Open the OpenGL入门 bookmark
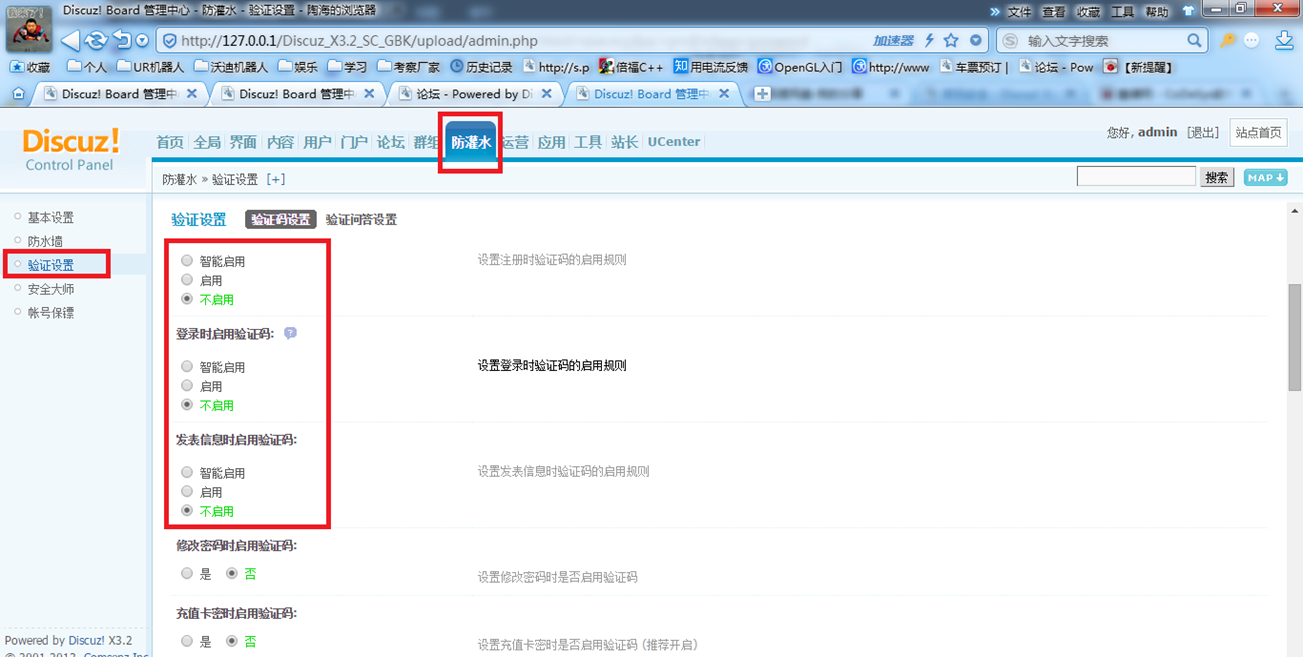This screenshot has height=657, width=1303. [800, 67]
